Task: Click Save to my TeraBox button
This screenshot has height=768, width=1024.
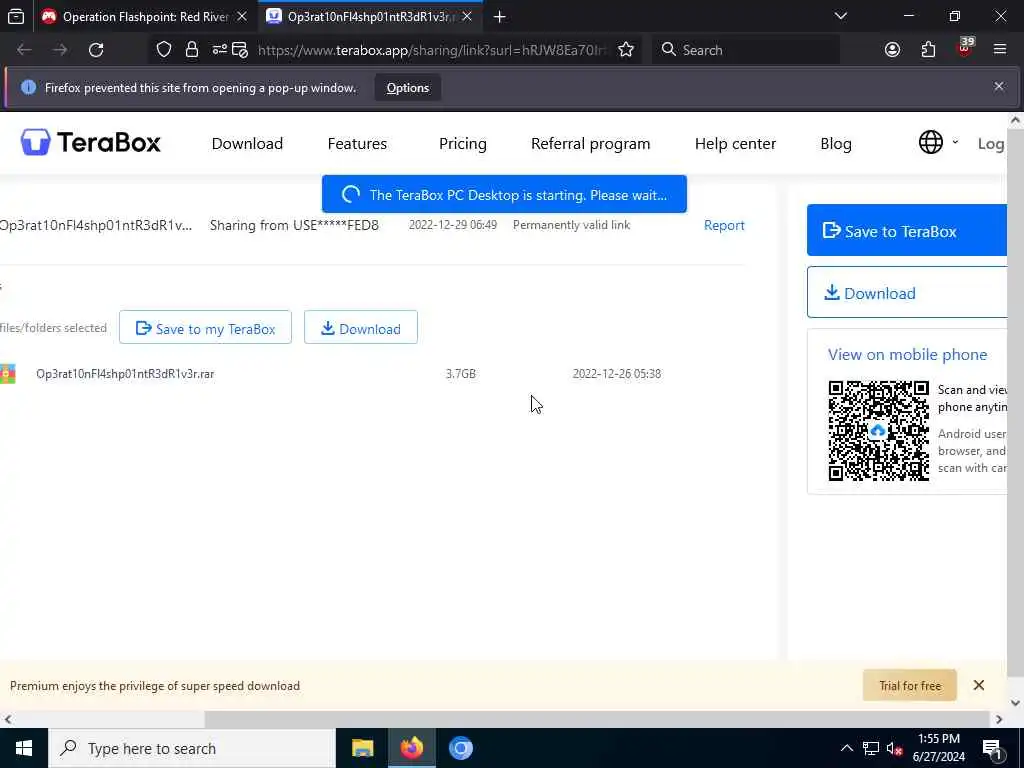Action: click(205, 327)
